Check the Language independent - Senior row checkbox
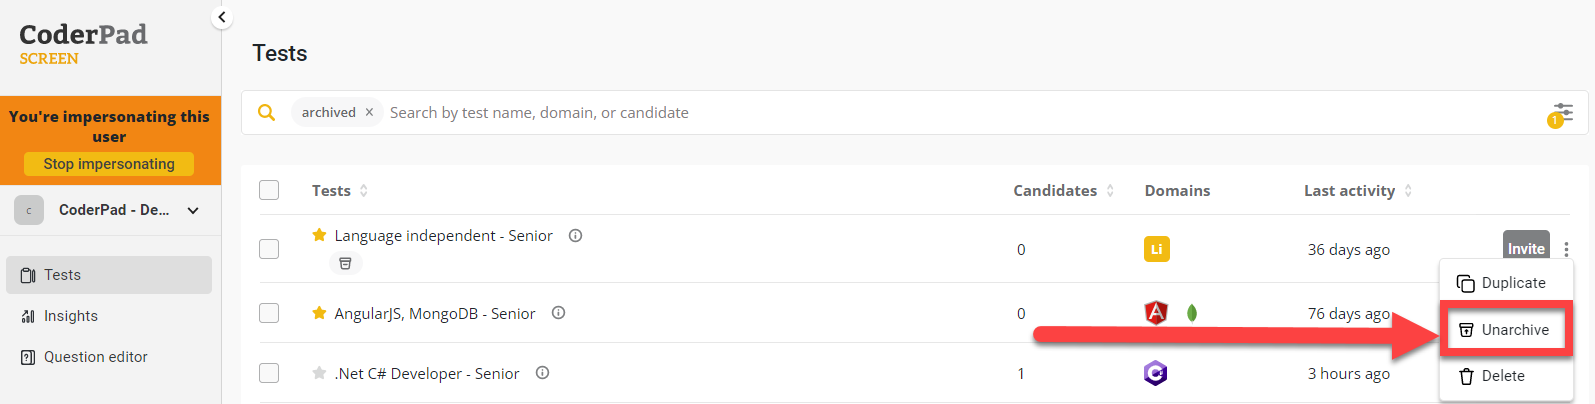 (x=269, y=249)
